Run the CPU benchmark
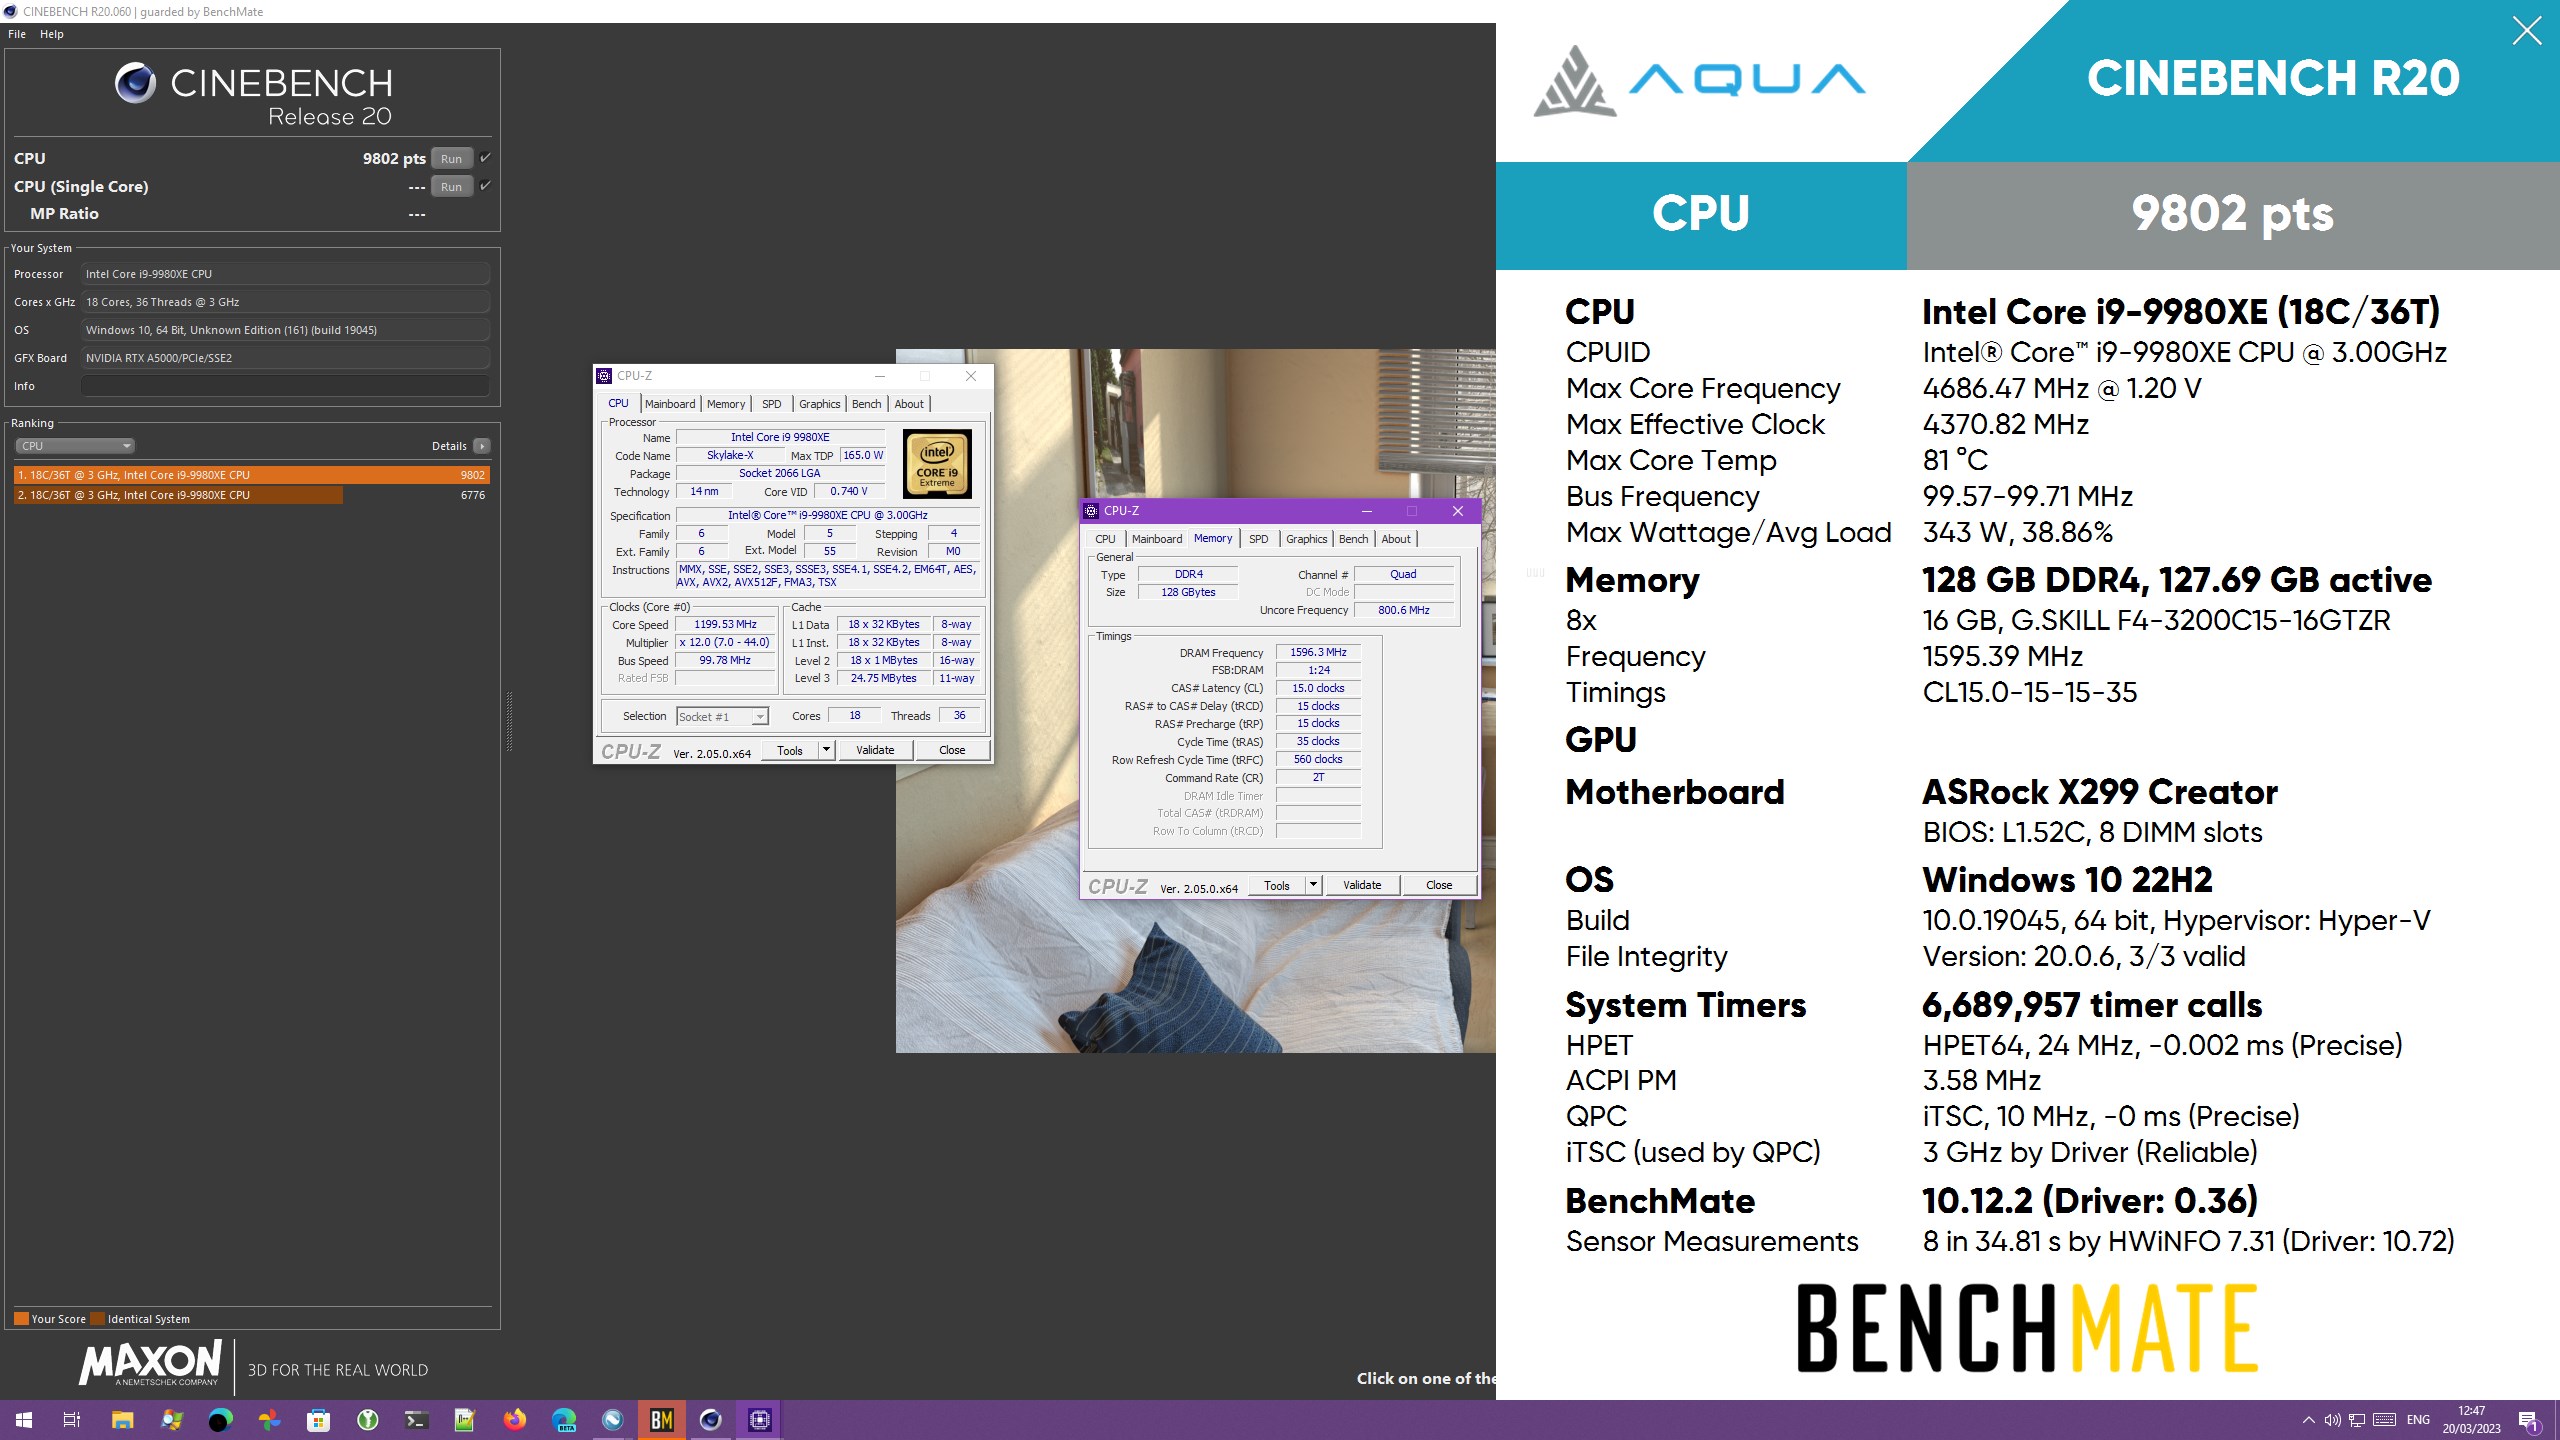This screenshot has height=1440, width=2560. (452, 158)
